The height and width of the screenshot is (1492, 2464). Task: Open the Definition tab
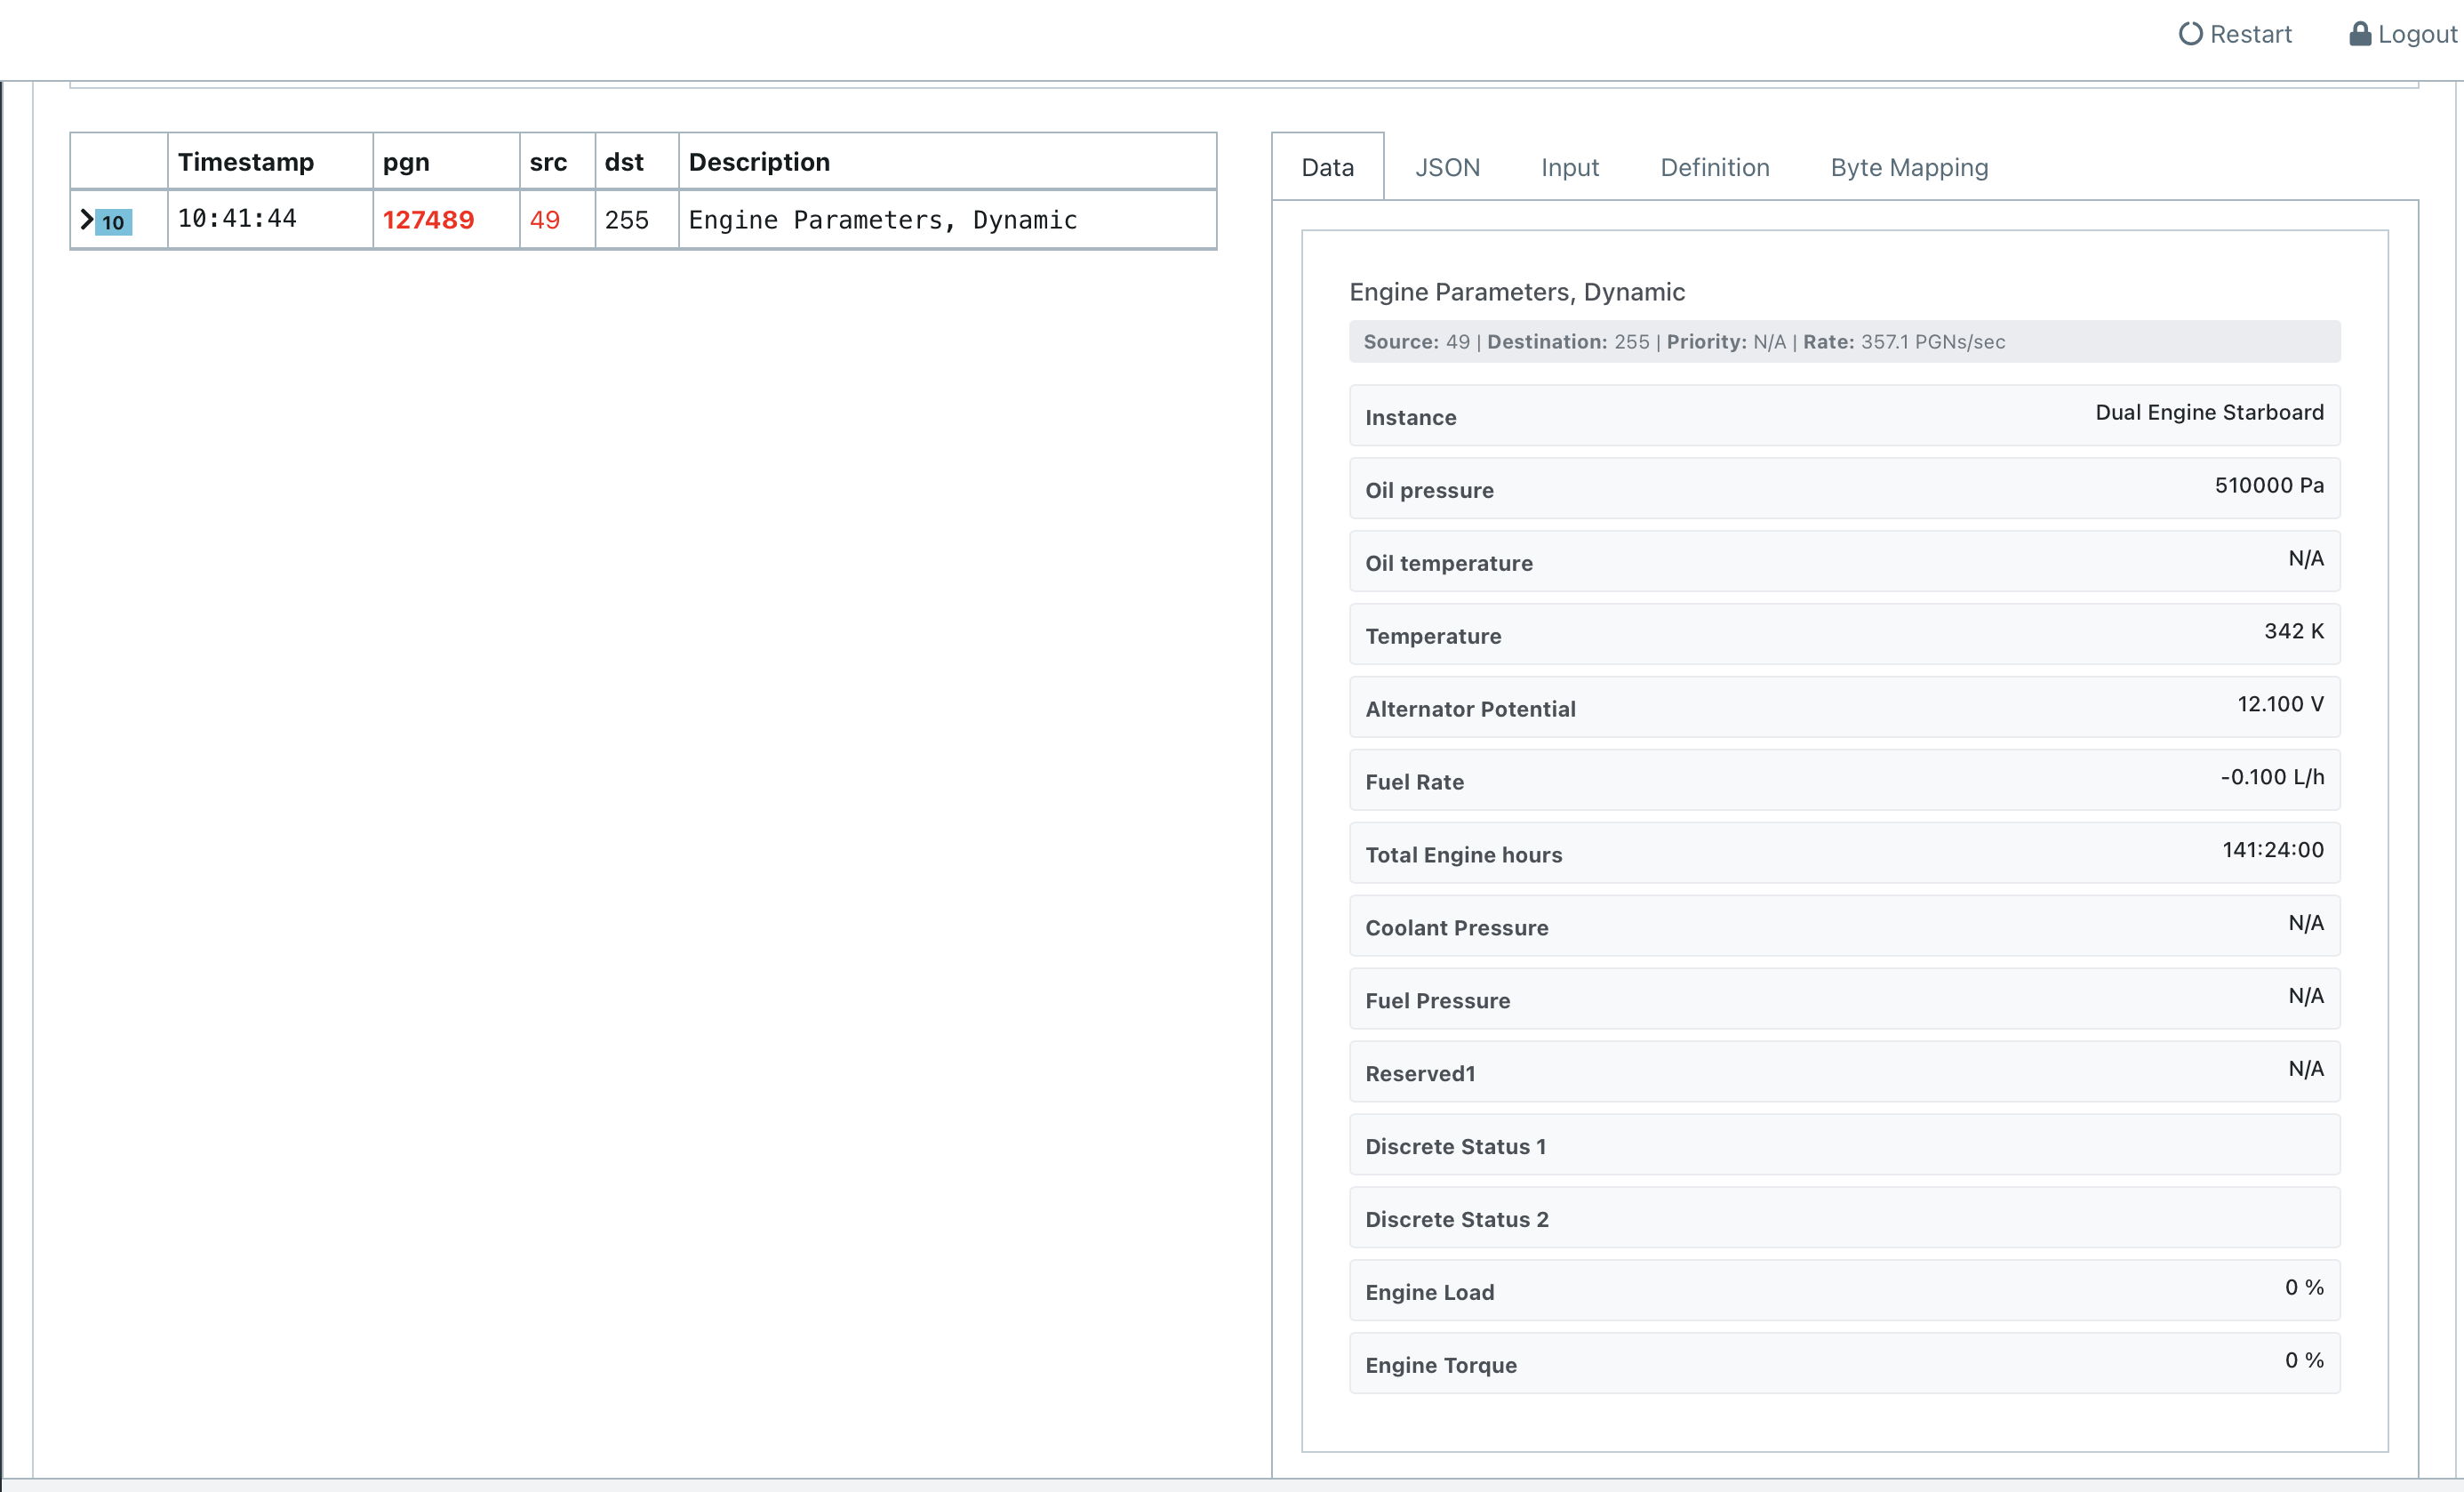coord(1714,167)
